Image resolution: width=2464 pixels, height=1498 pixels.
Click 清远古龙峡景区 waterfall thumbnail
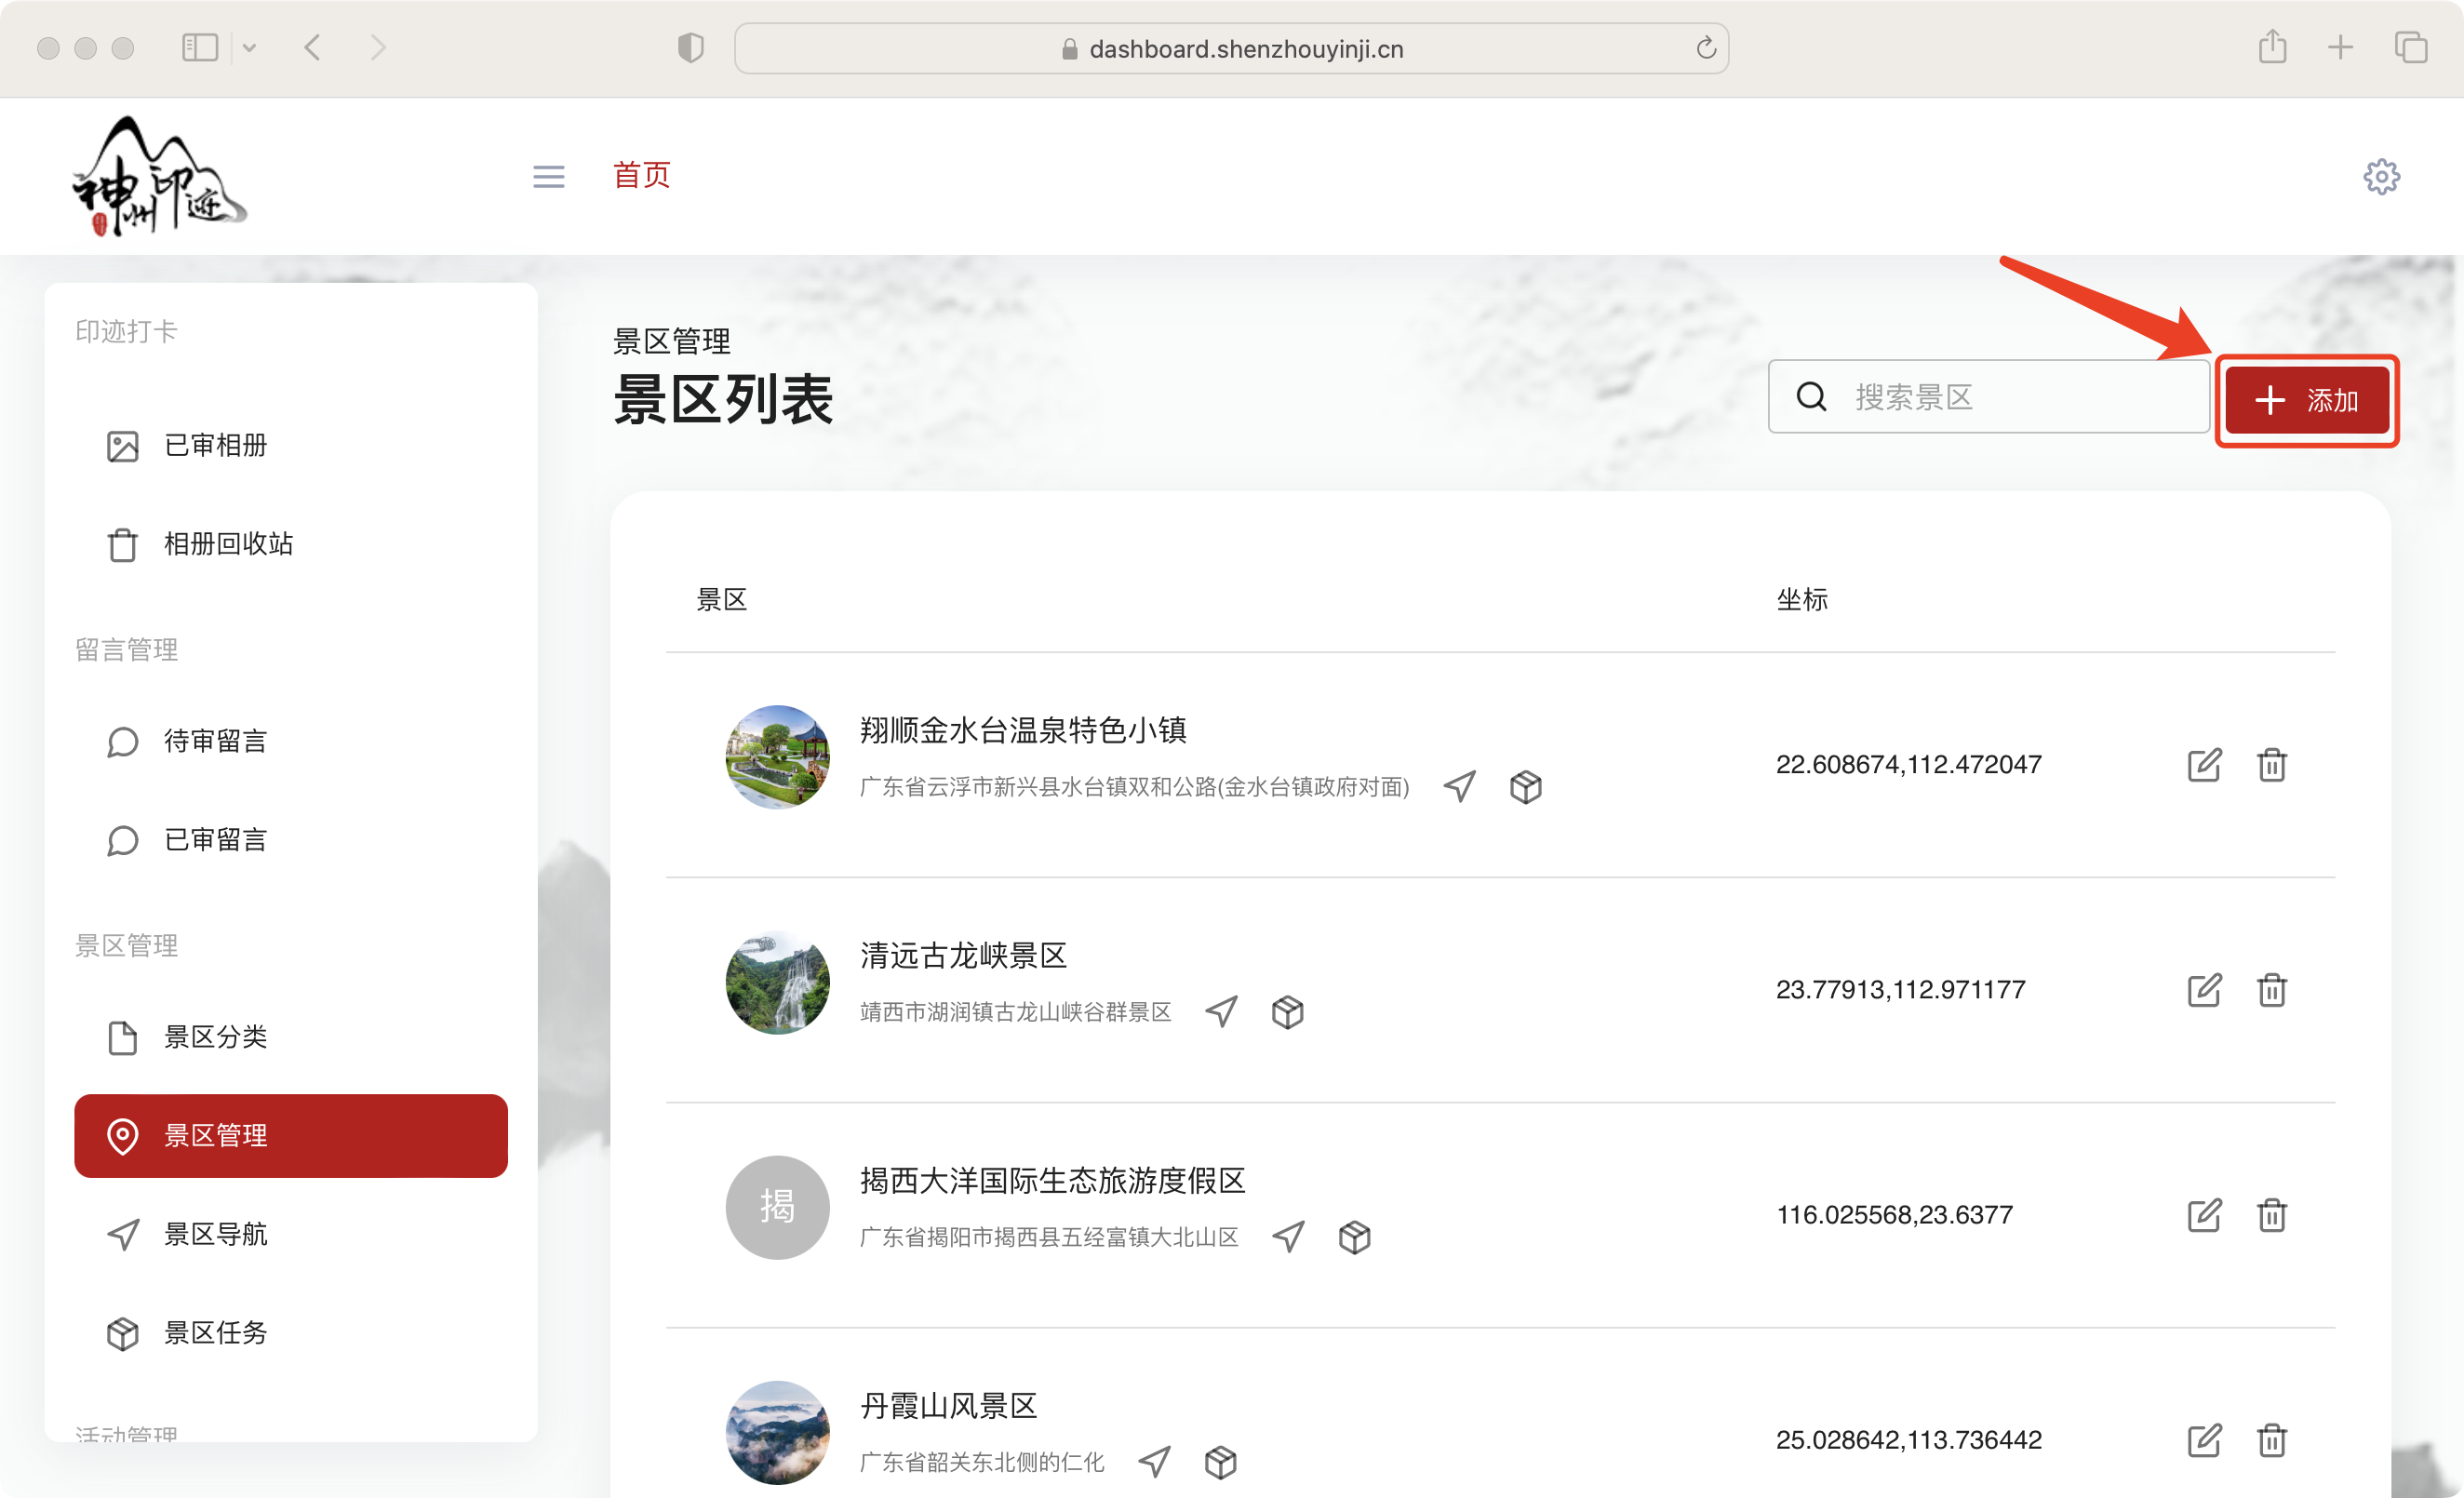tap(777, 983)
